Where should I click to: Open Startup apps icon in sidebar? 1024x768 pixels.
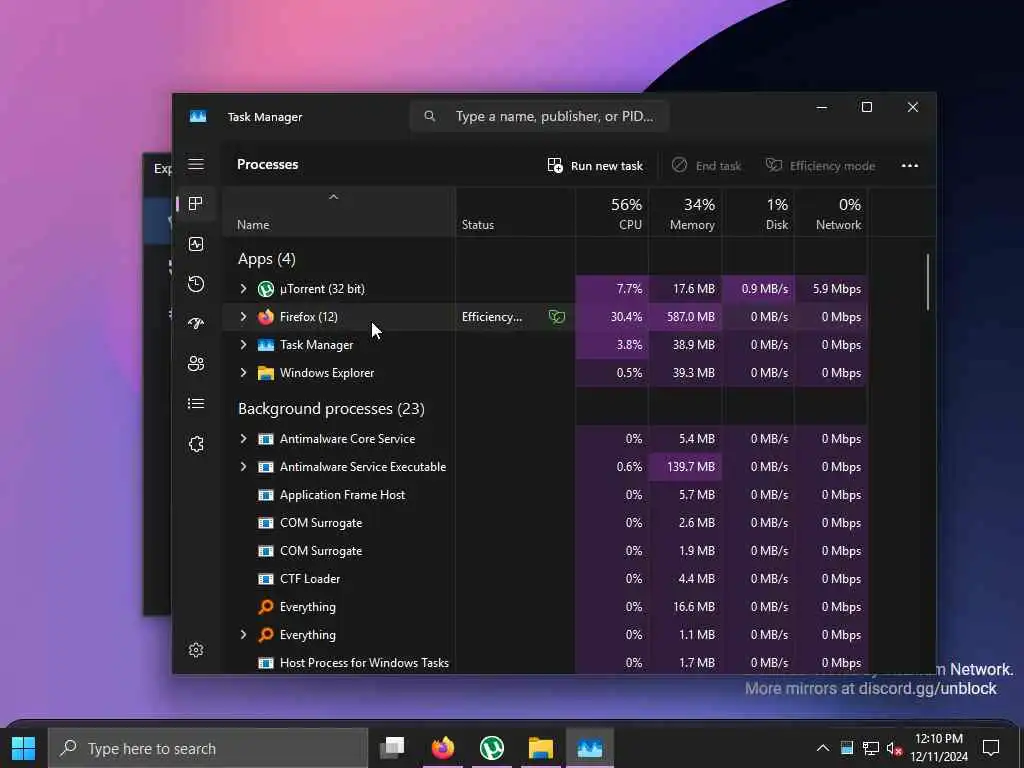(196, 324)
